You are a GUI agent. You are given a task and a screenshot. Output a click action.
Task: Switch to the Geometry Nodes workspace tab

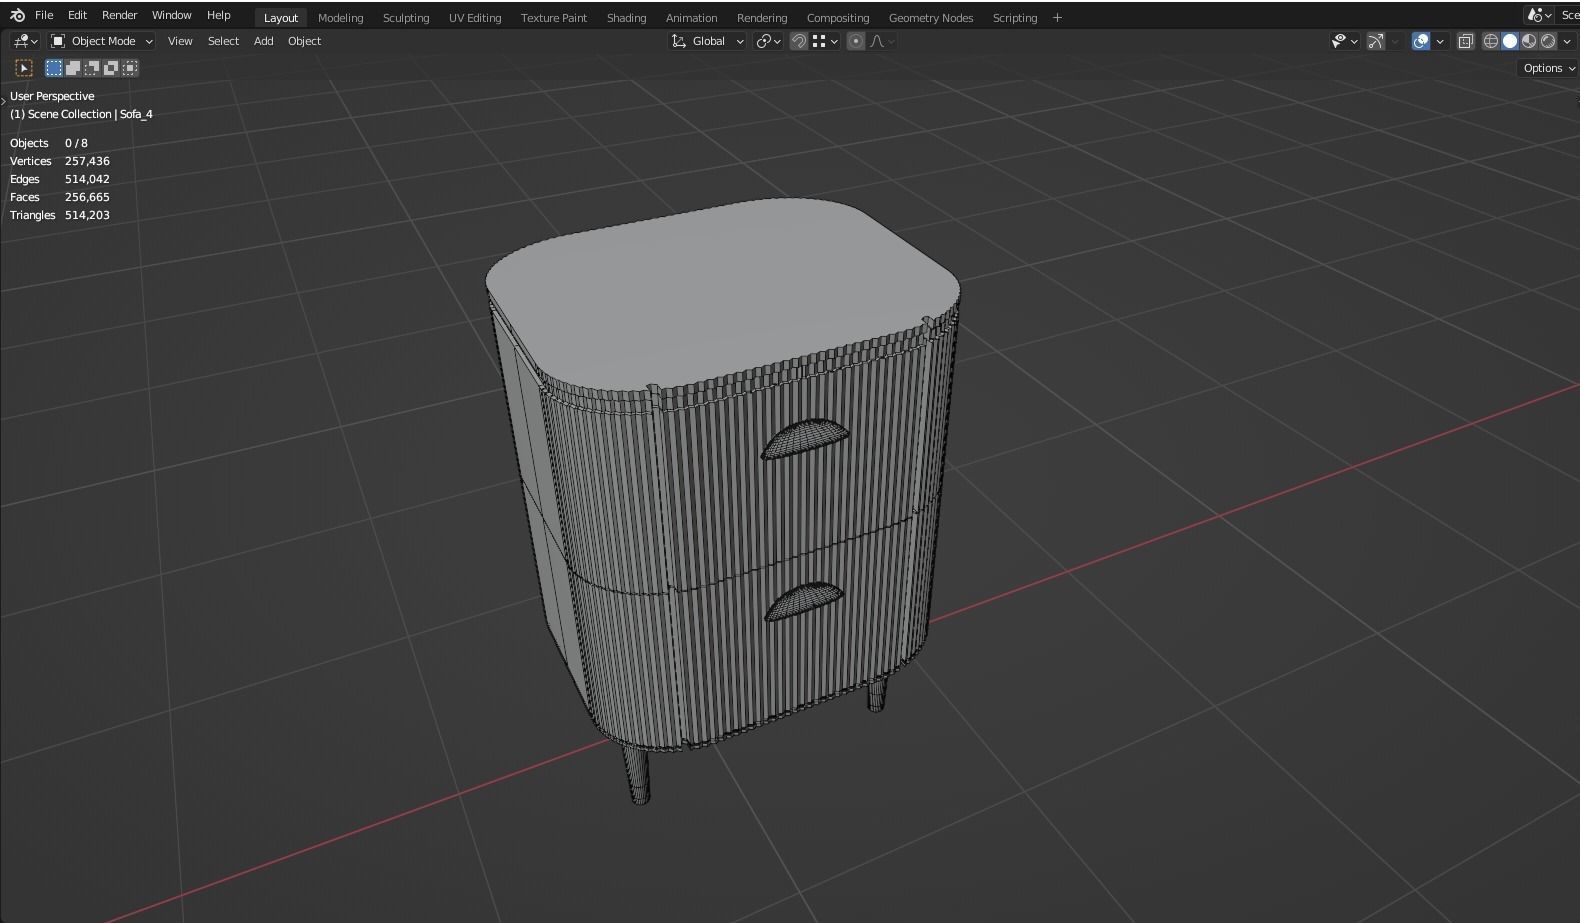pyautogui.click(x=931, y=18)
